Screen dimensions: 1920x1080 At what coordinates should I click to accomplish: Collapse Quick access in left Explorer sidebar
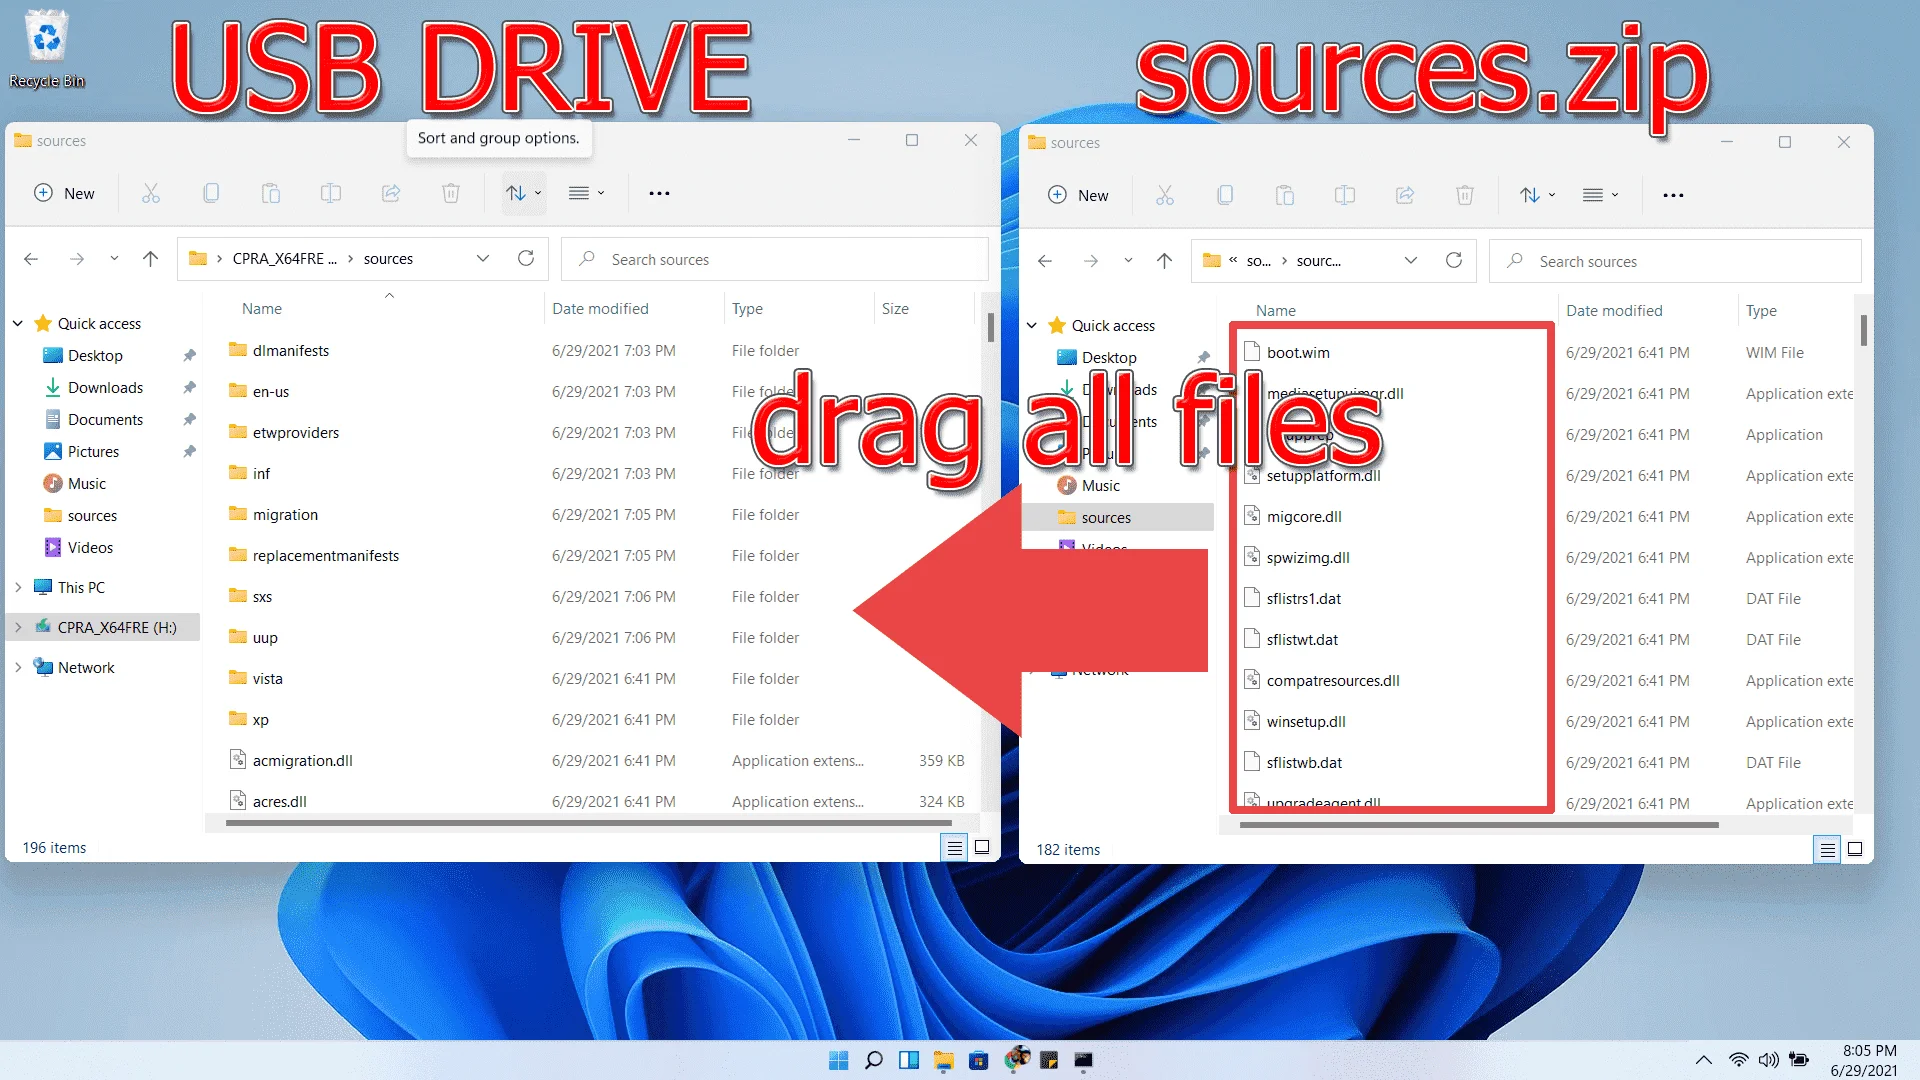(18, 324)
